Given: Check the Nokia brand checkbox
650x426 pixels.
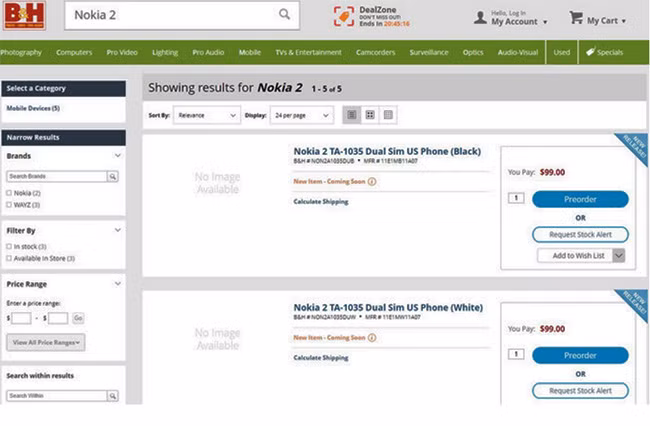Looking at the screenshot, I should click(x=10, y=192).
